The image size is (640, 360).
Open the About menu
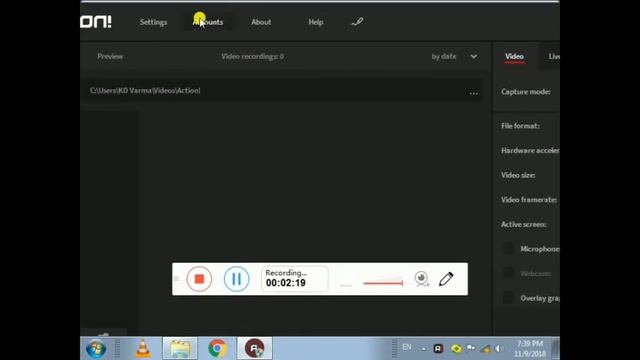261,22
